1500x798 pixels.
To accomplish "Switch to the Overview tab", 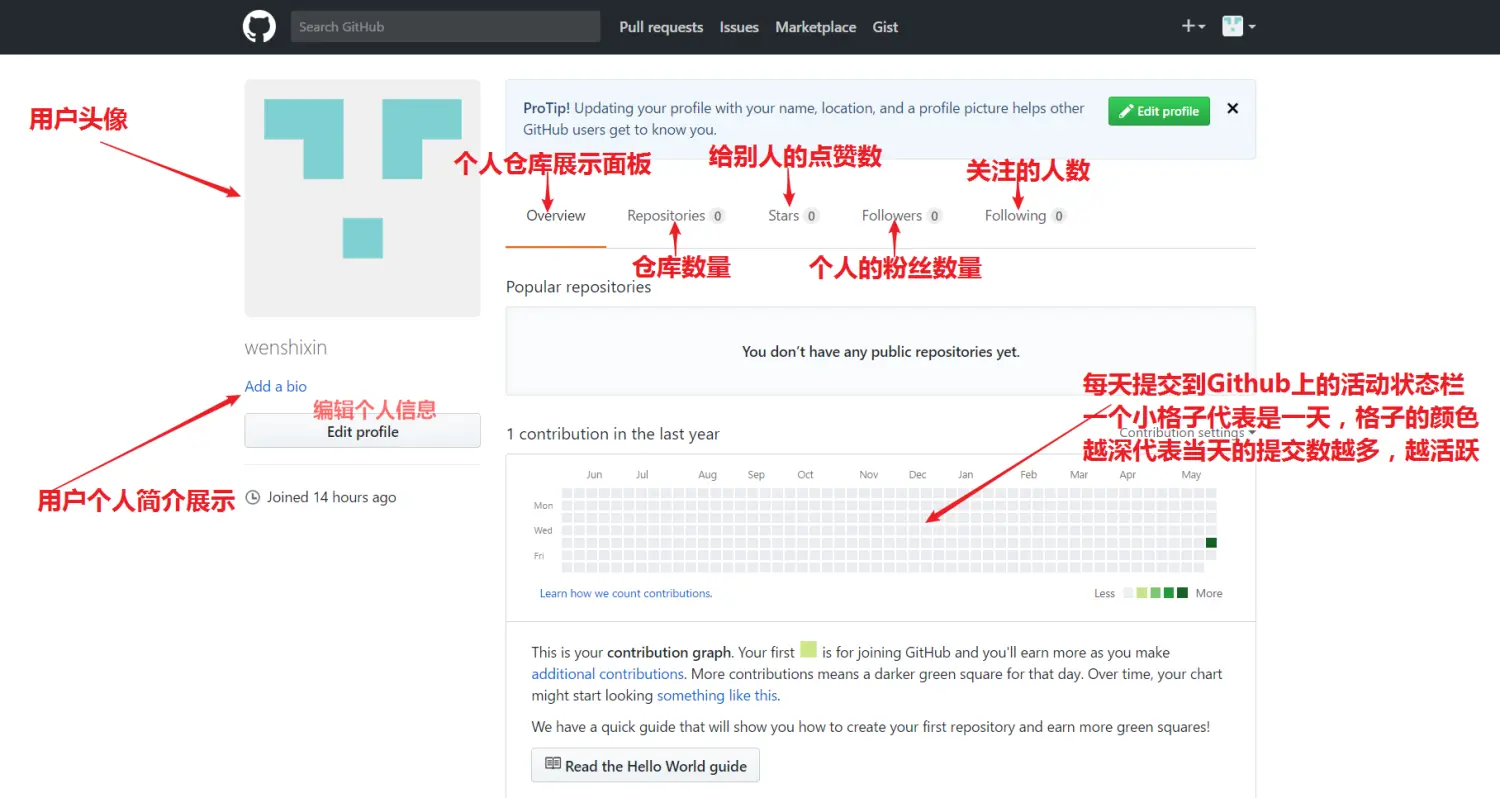I will click(556, 215).
